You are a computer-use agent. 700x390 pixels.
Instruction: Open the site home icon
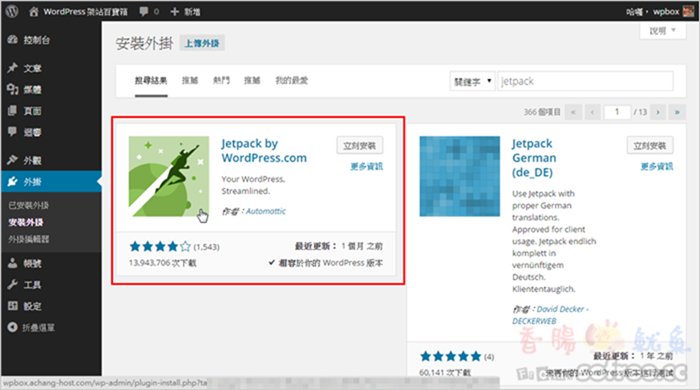33,12
